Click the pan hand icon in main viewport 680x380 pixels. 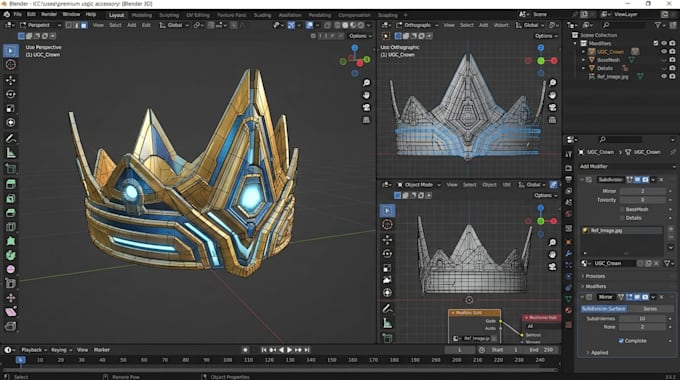pyautogui.click(x=366, y=95)
